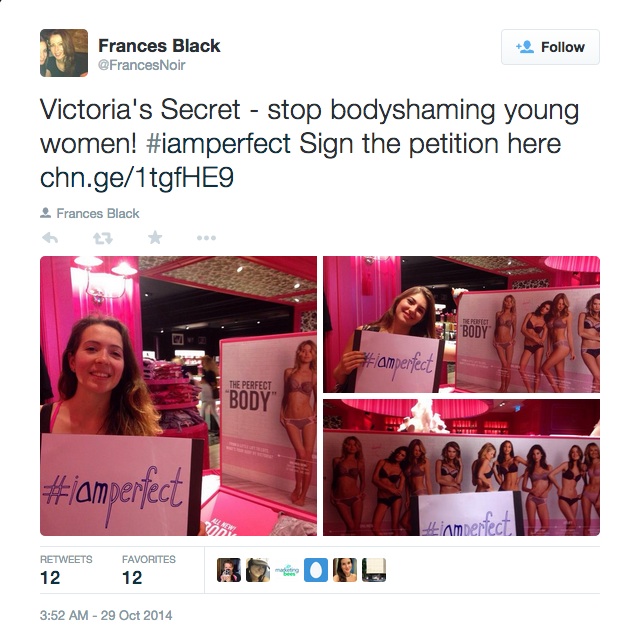Follow Frances Black
Viewport: 635px width, 644px height.
coord(550,47)
